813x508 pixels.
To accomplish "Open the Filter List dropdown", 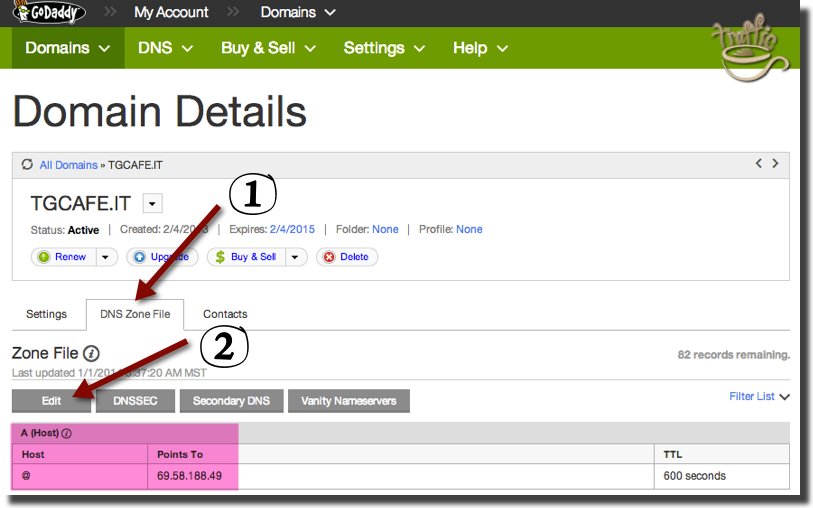I will pyautogui.click(x=759, y=397).
